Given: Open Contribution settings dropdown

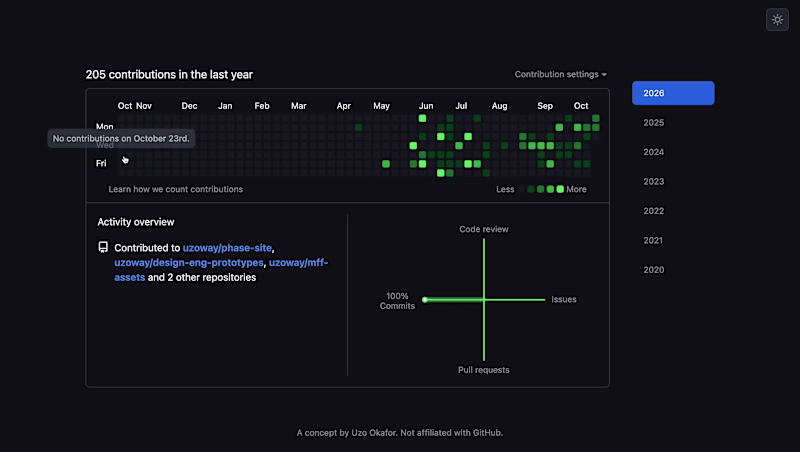Looking at the screenshot, I should (561, 74).
